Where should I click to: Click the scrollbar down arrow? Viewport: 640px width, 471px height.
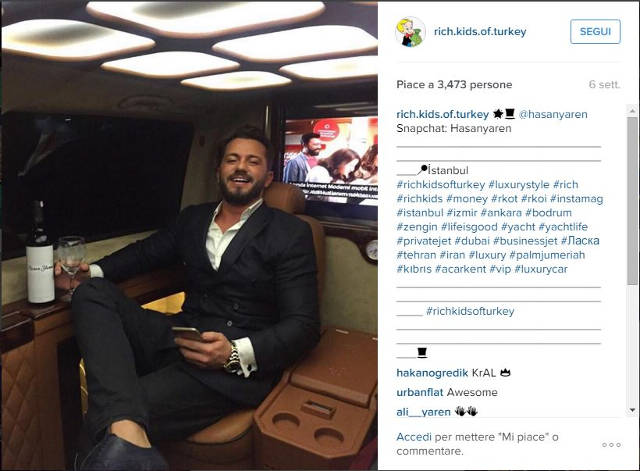(x=632, y=410)
